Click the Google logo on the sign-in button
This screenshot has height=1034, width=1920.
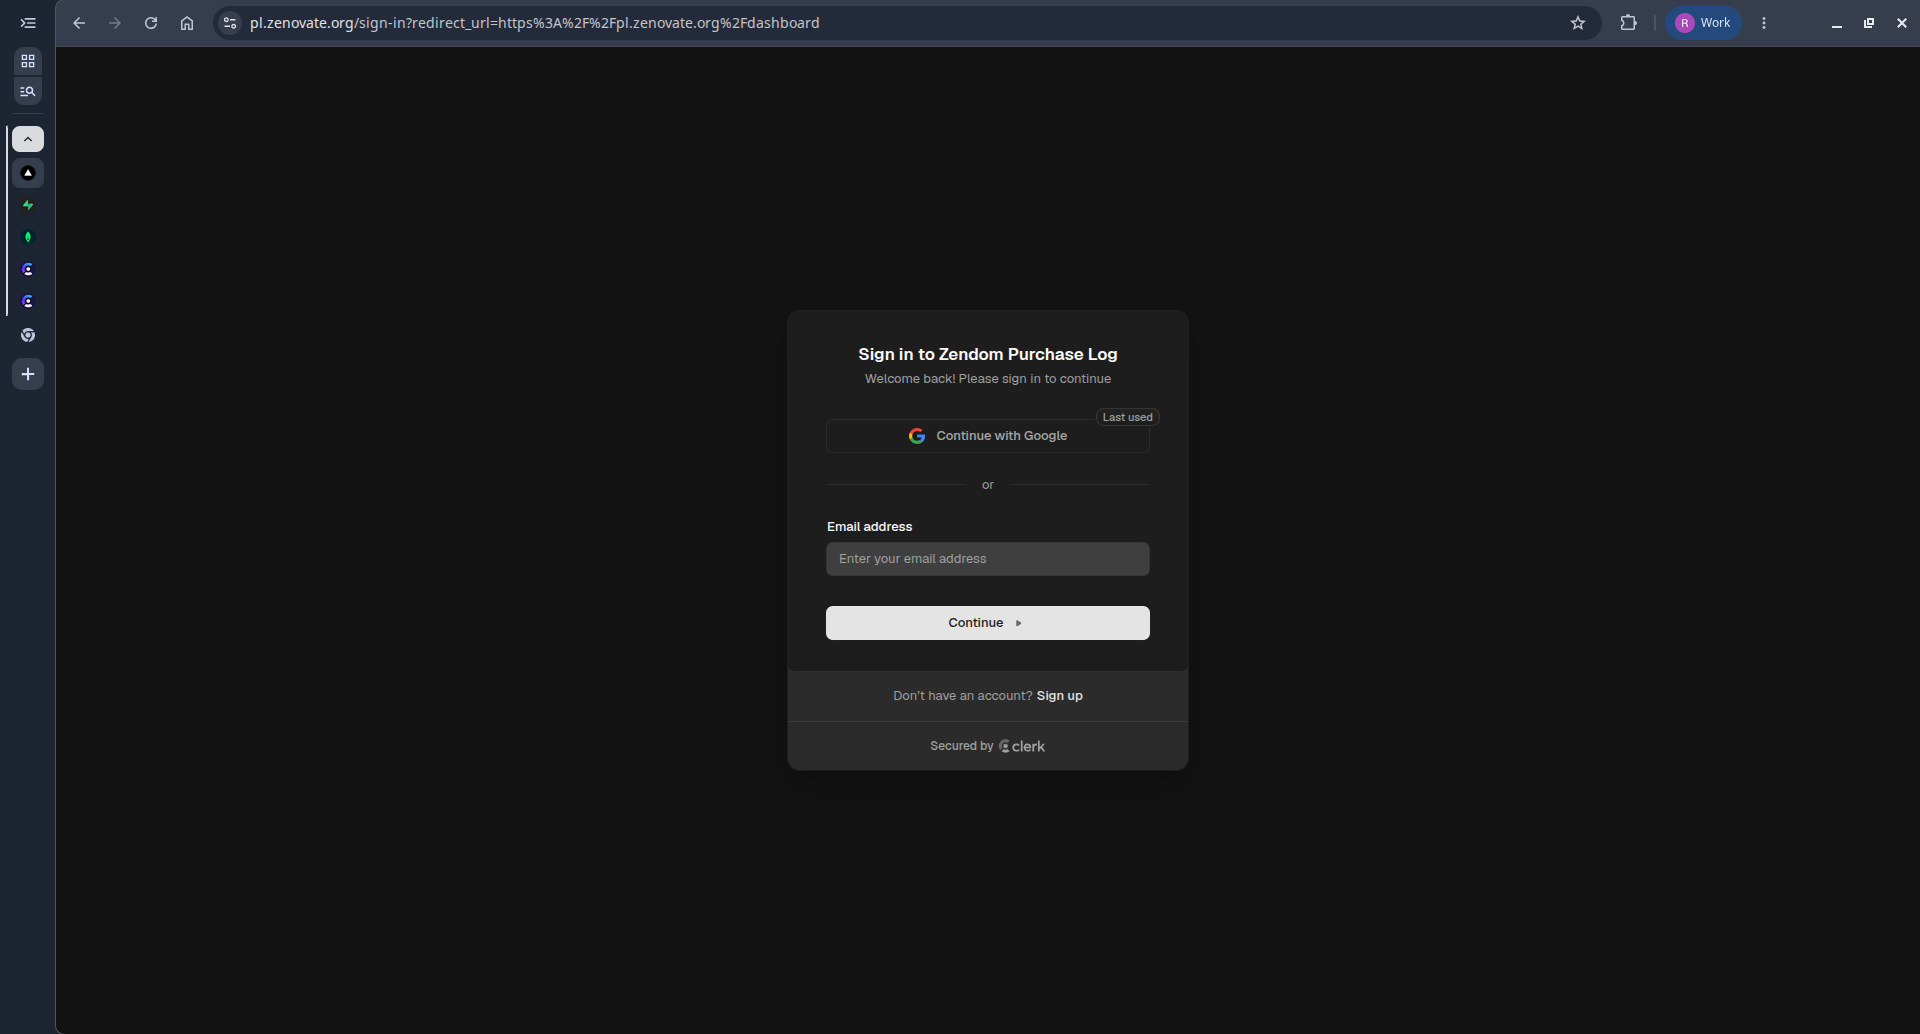[x=917, y=436]
